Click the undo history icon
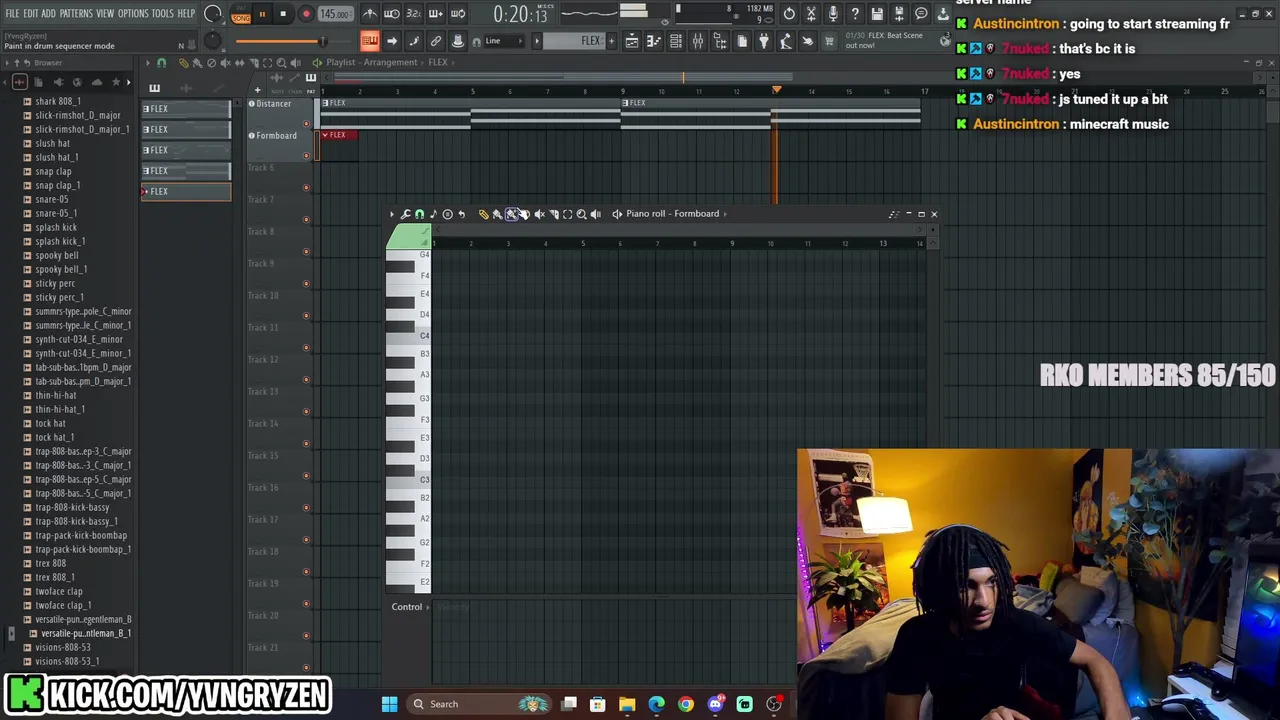1280x720 pixels. pos(789,14)
